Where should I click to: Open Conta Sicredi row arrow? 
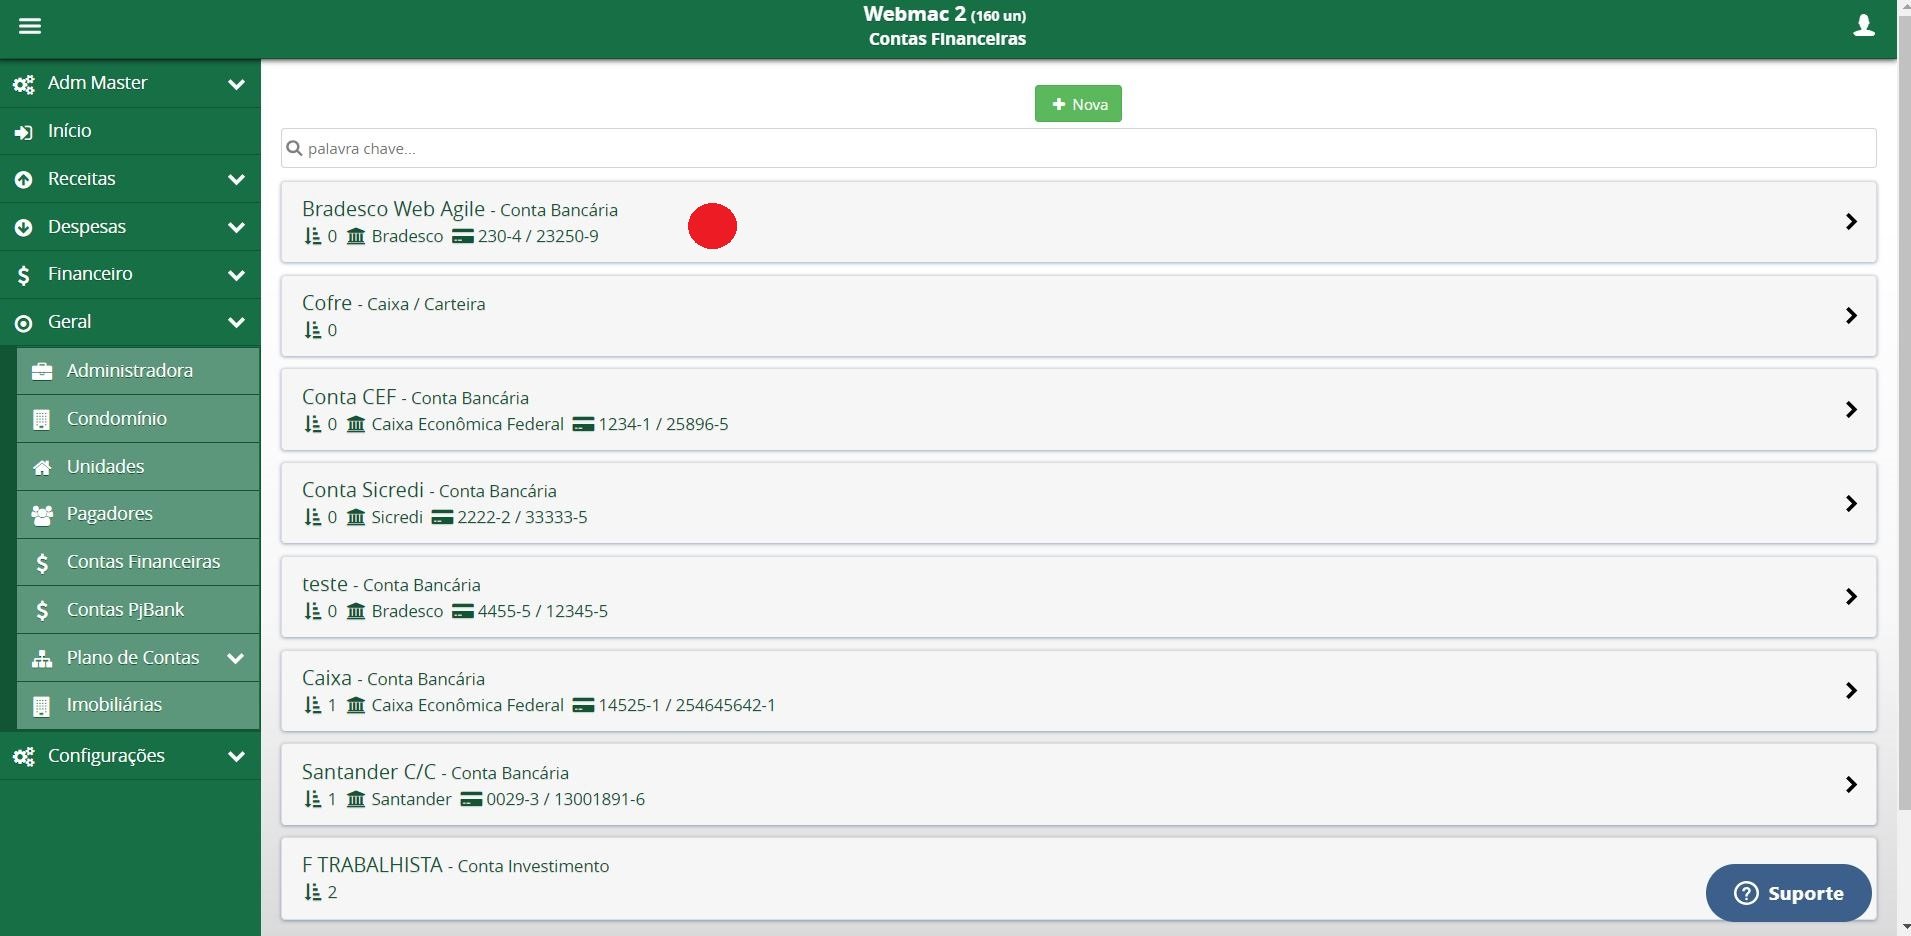(1851, 504)
